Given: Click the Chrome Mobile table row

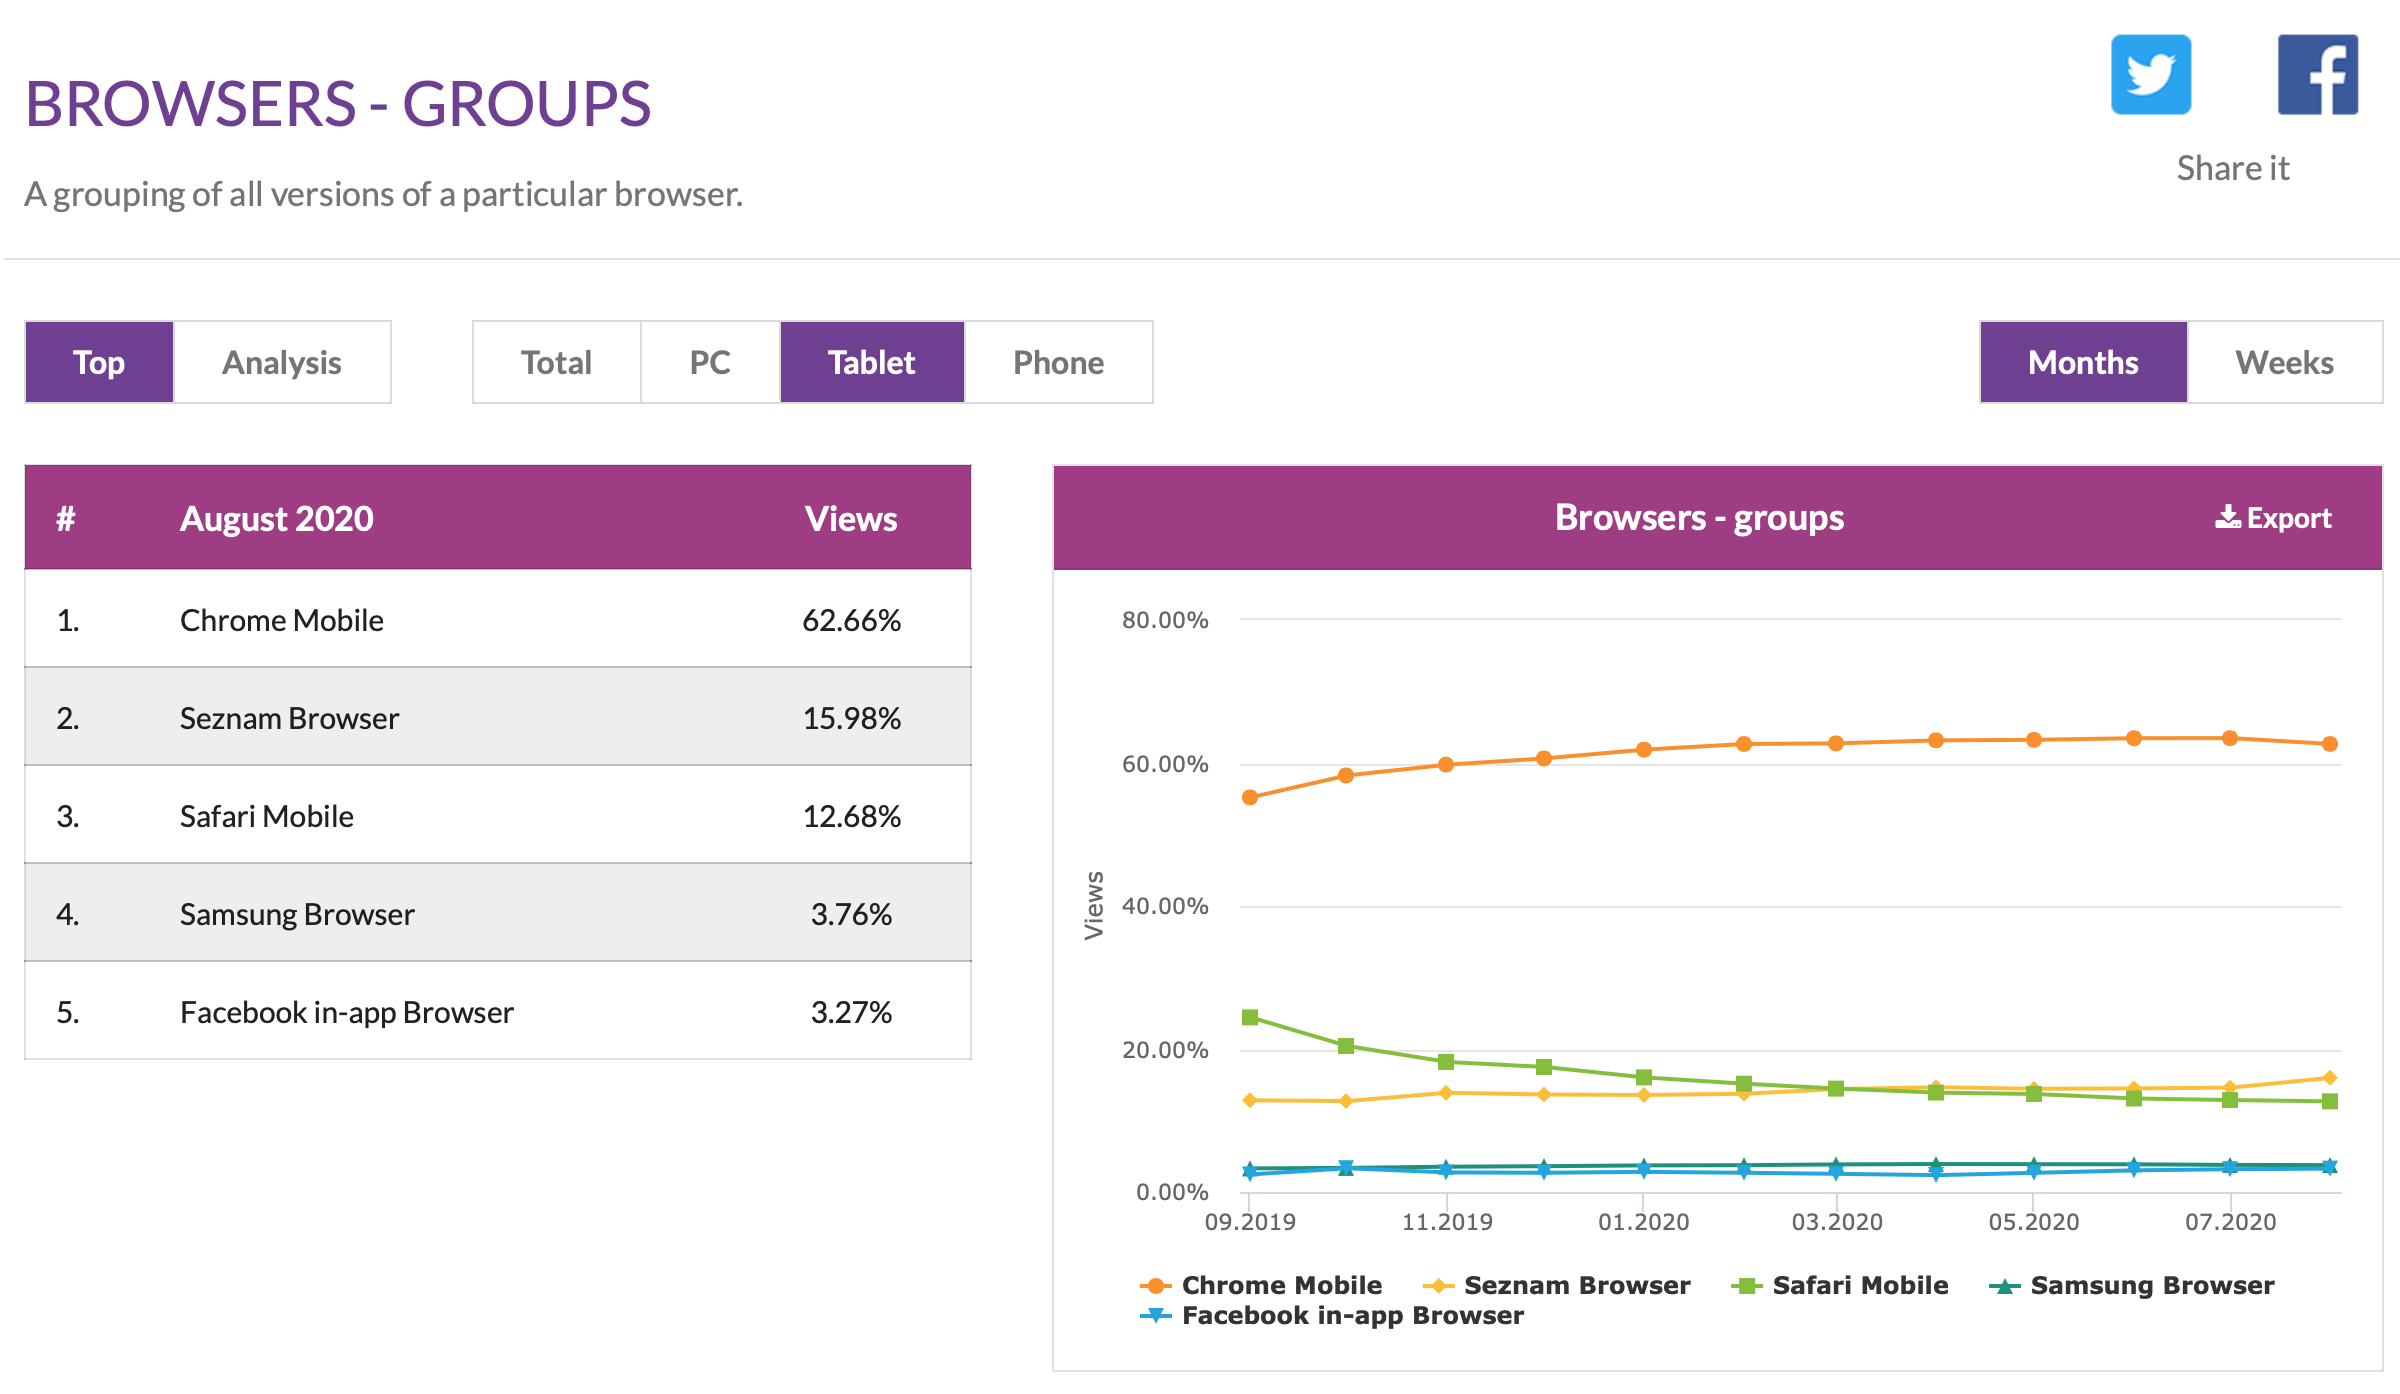Looking at the screenshot, I should click(497, 620).
